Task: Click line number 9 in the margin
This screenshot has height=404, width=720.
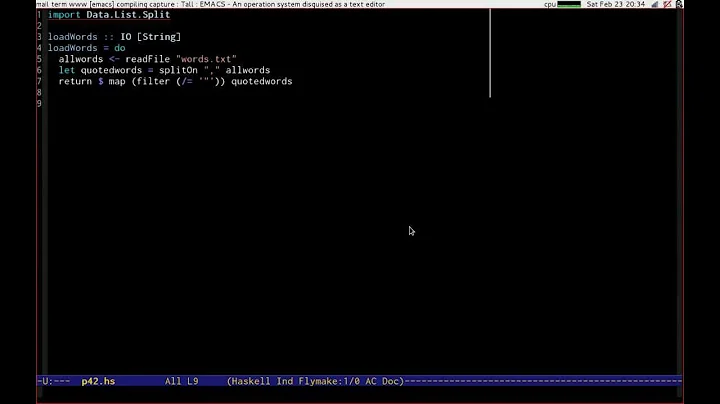Action: coord(39,103)
